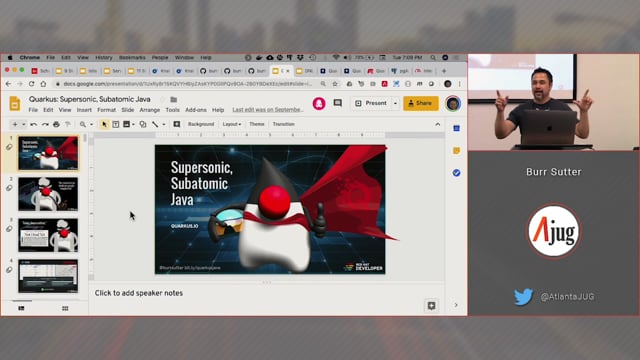Open the Slide menu
The width and height of the screenshot is (640, 360).
(127, 110)
